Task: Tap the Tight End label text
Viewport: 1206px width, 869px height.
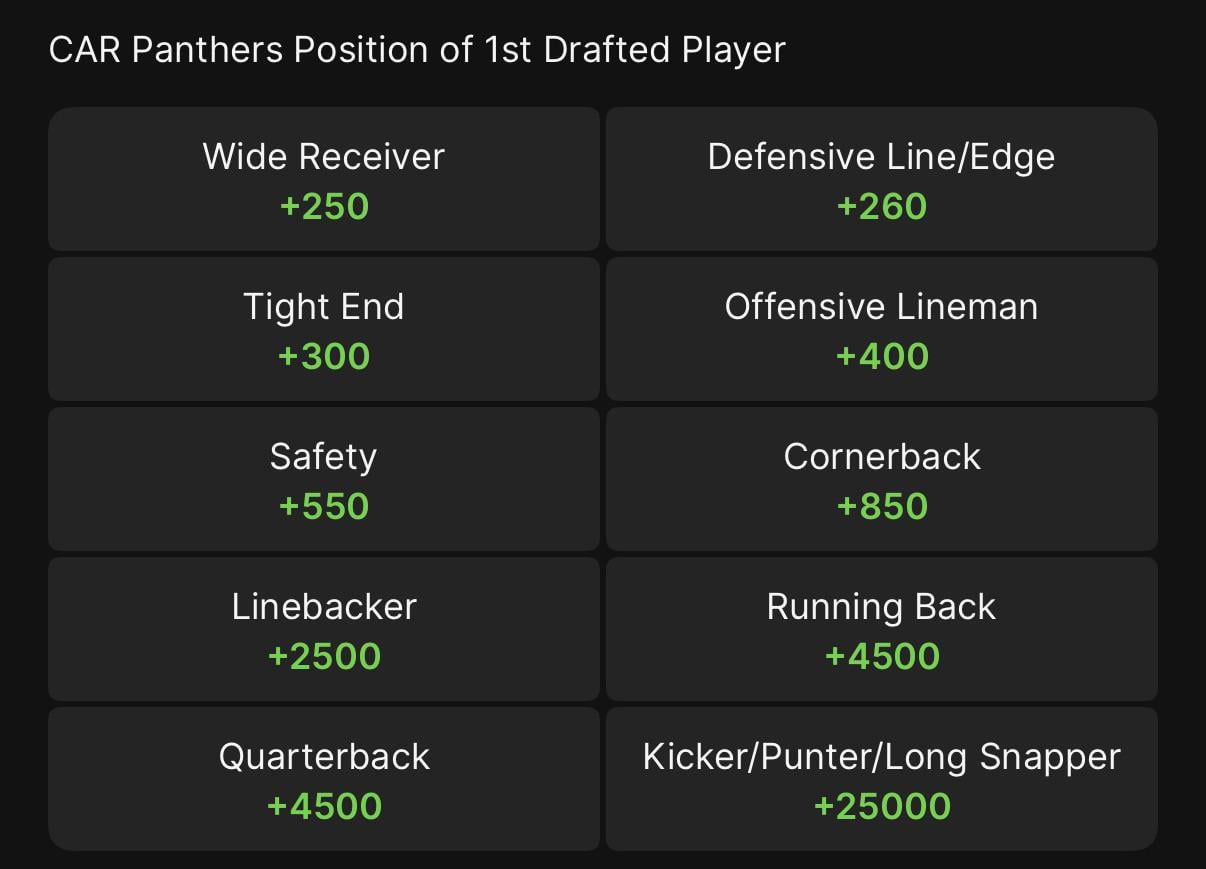Action: pyautogui.click(x=323, y=307)
